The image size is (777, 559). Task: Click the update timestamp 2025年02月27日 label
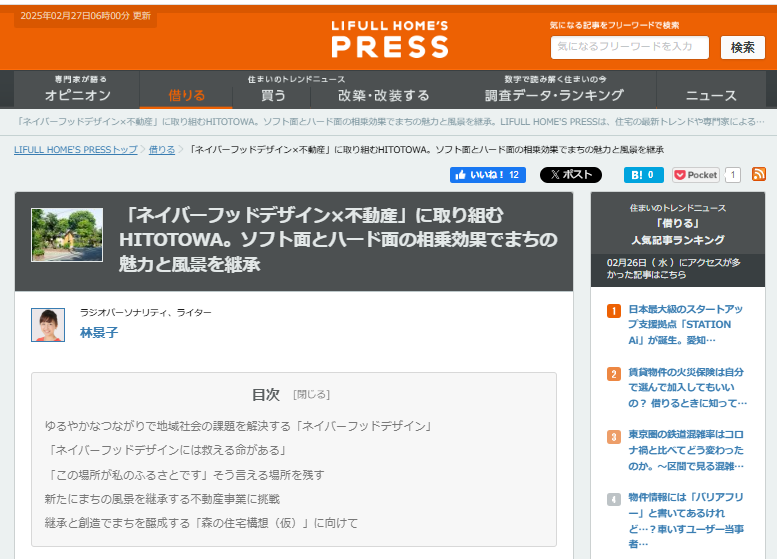click(x=85, y=16)
